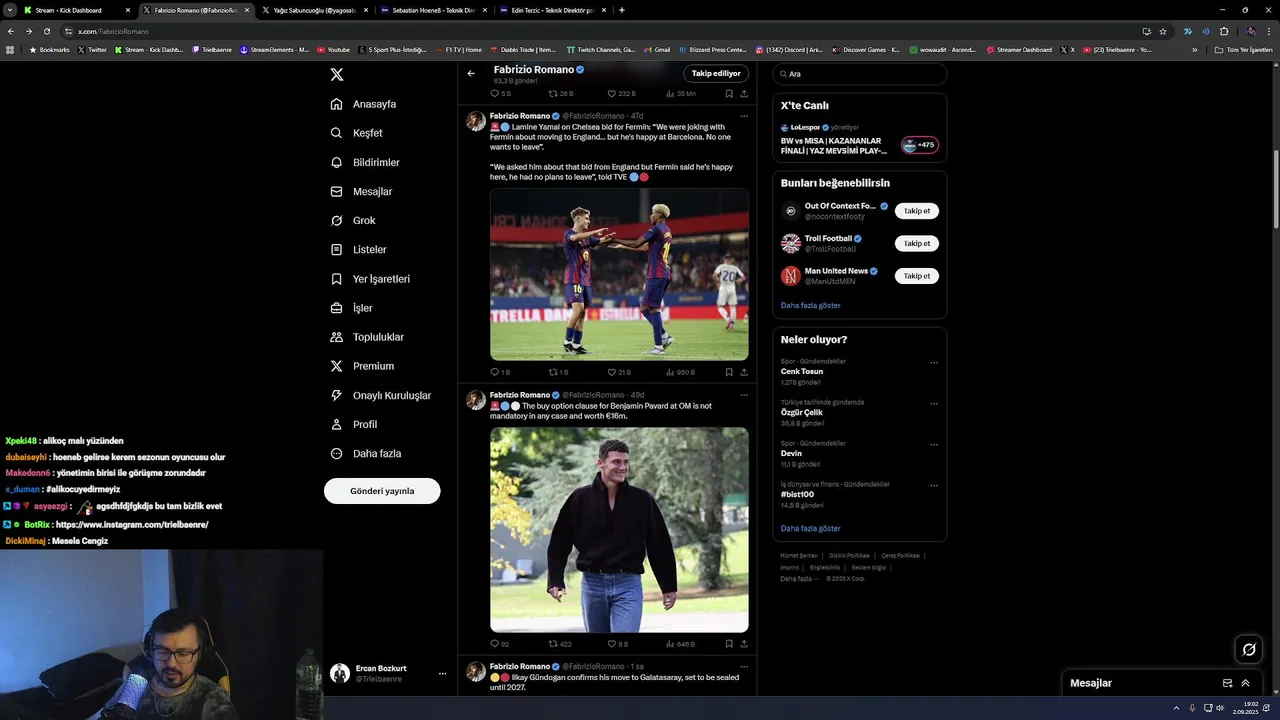Switch to Yağız Sabuncuoğlu tab
The image size is (1280, 720).
pyautogui.click(x=314, y=10)
